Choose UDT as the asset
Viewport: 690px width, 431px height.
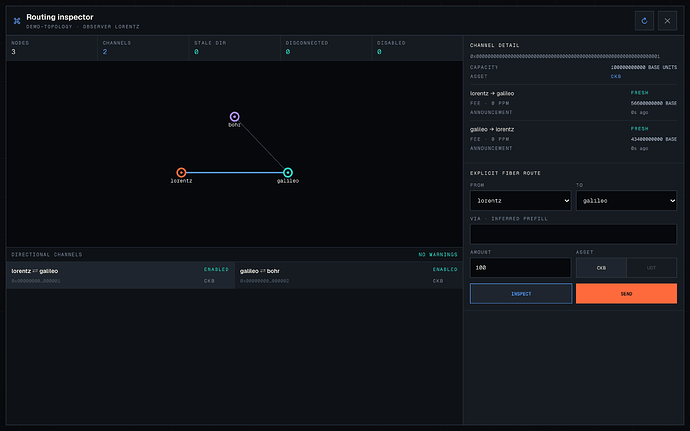[x=651, y=268]
